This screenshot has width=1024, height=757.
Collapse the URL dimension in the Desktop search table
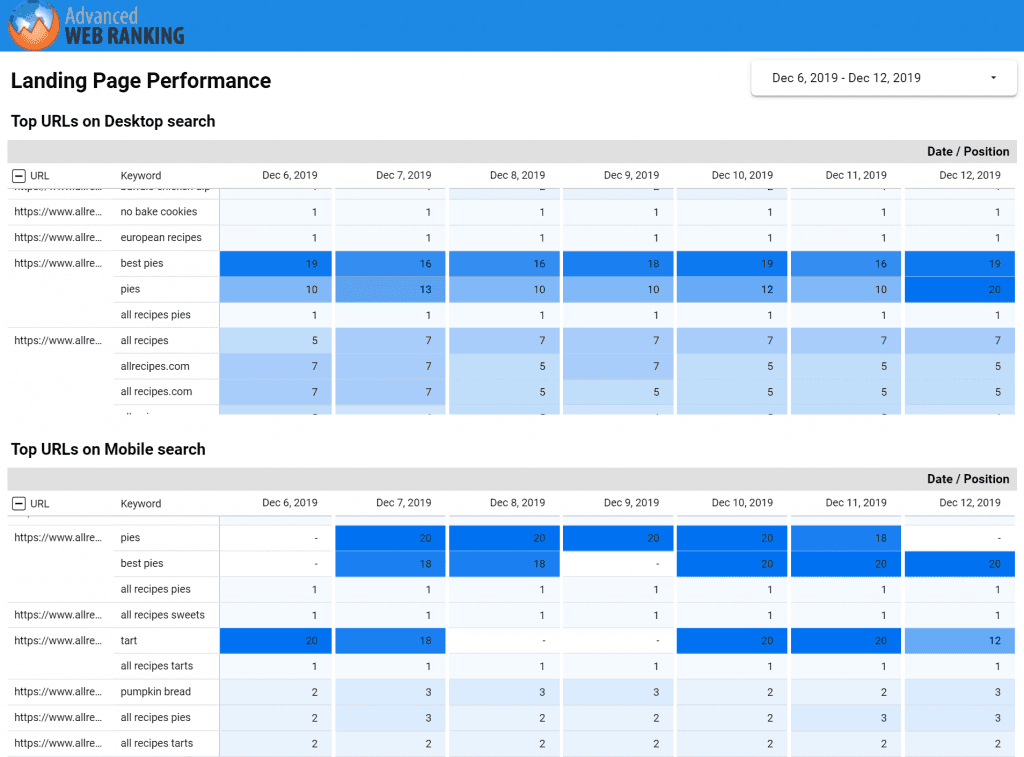click(x=19, y=176)
